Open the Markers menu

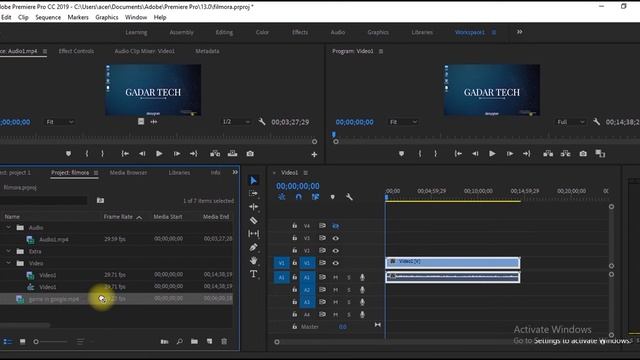click(78, 17)
